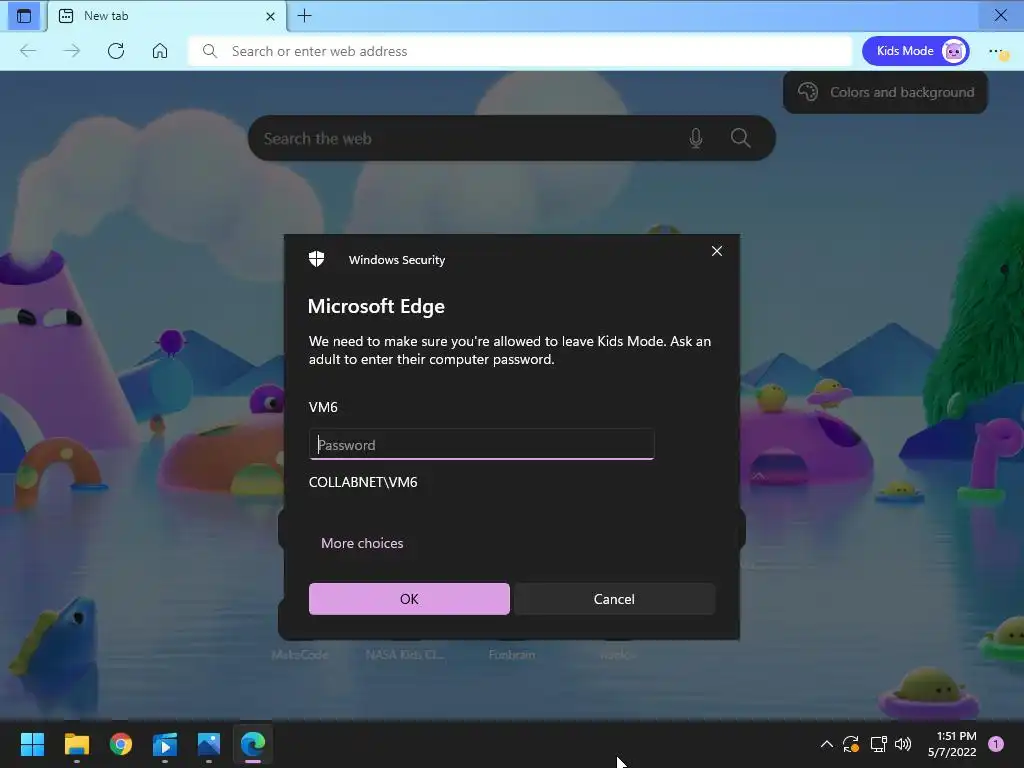Image resolution: width=1024 pixels, height=768 pixels.
Task: Open the MakeCode quick link
Action: (x=300, y=654)
